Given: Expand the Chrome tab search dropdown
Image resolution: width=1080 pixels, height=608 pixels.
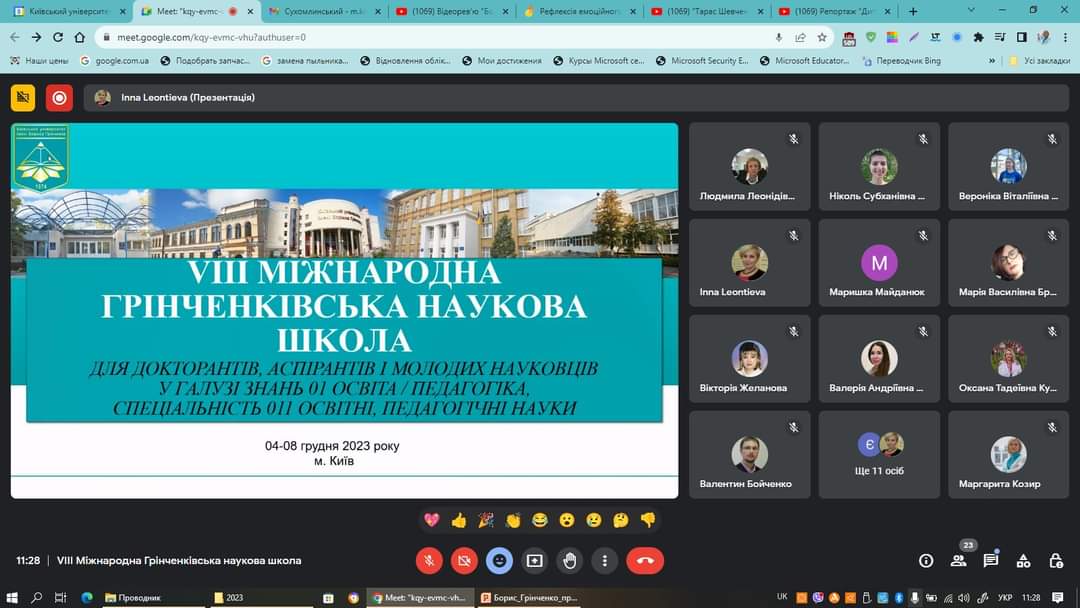Looking at the screenshot, I should (x=974, y=11).
